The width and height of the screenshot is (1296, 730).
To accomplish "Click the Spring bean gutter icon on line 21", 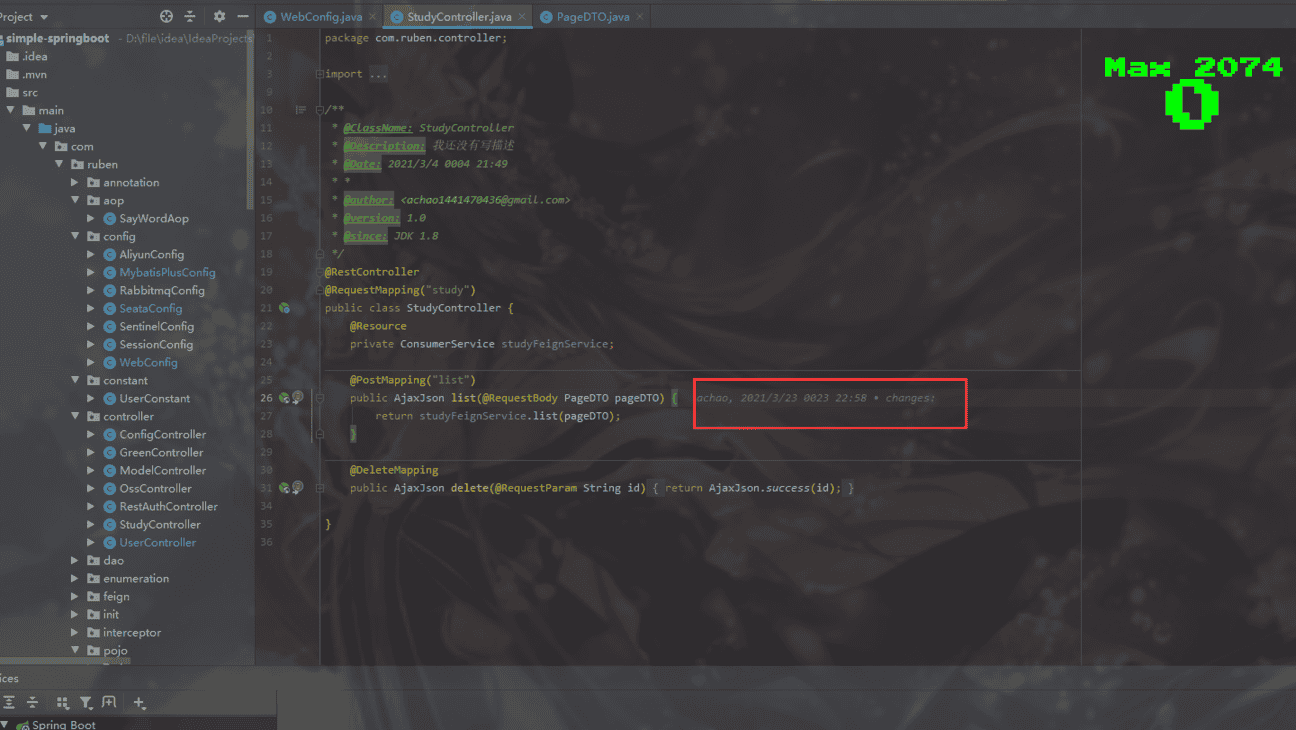I will coord(284,308).
